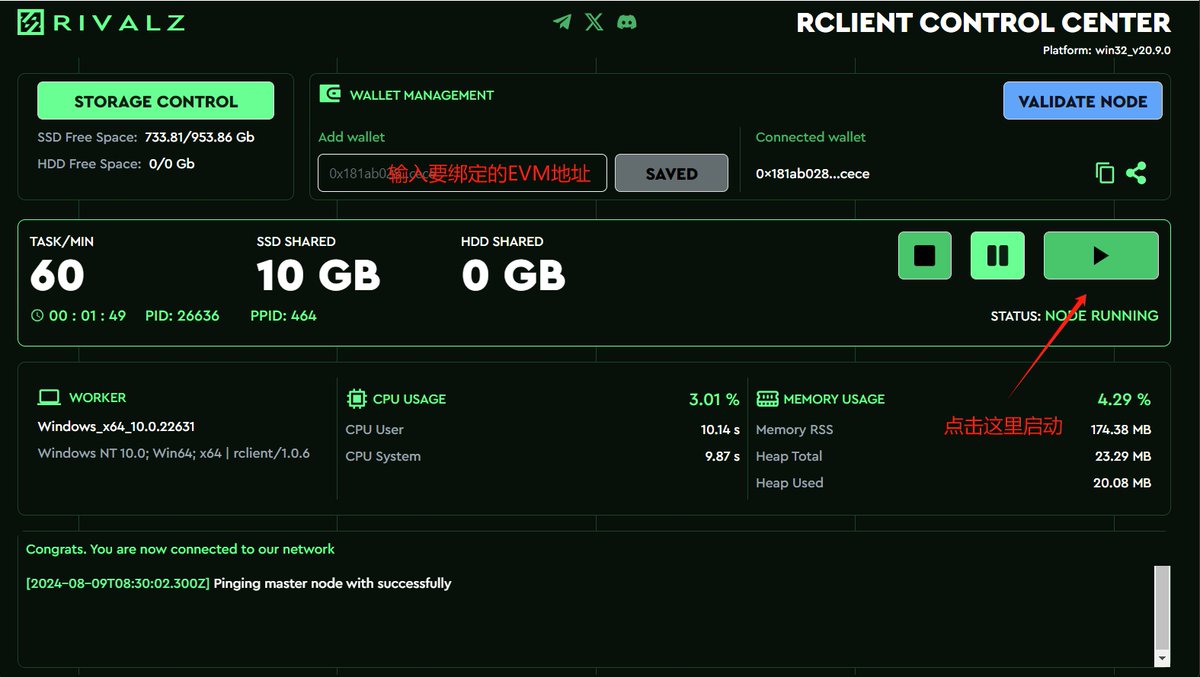Viewport: 1200px width, 677px height.
Task: Open the X (Twitter) icon
Action: [x=594, y=21]
